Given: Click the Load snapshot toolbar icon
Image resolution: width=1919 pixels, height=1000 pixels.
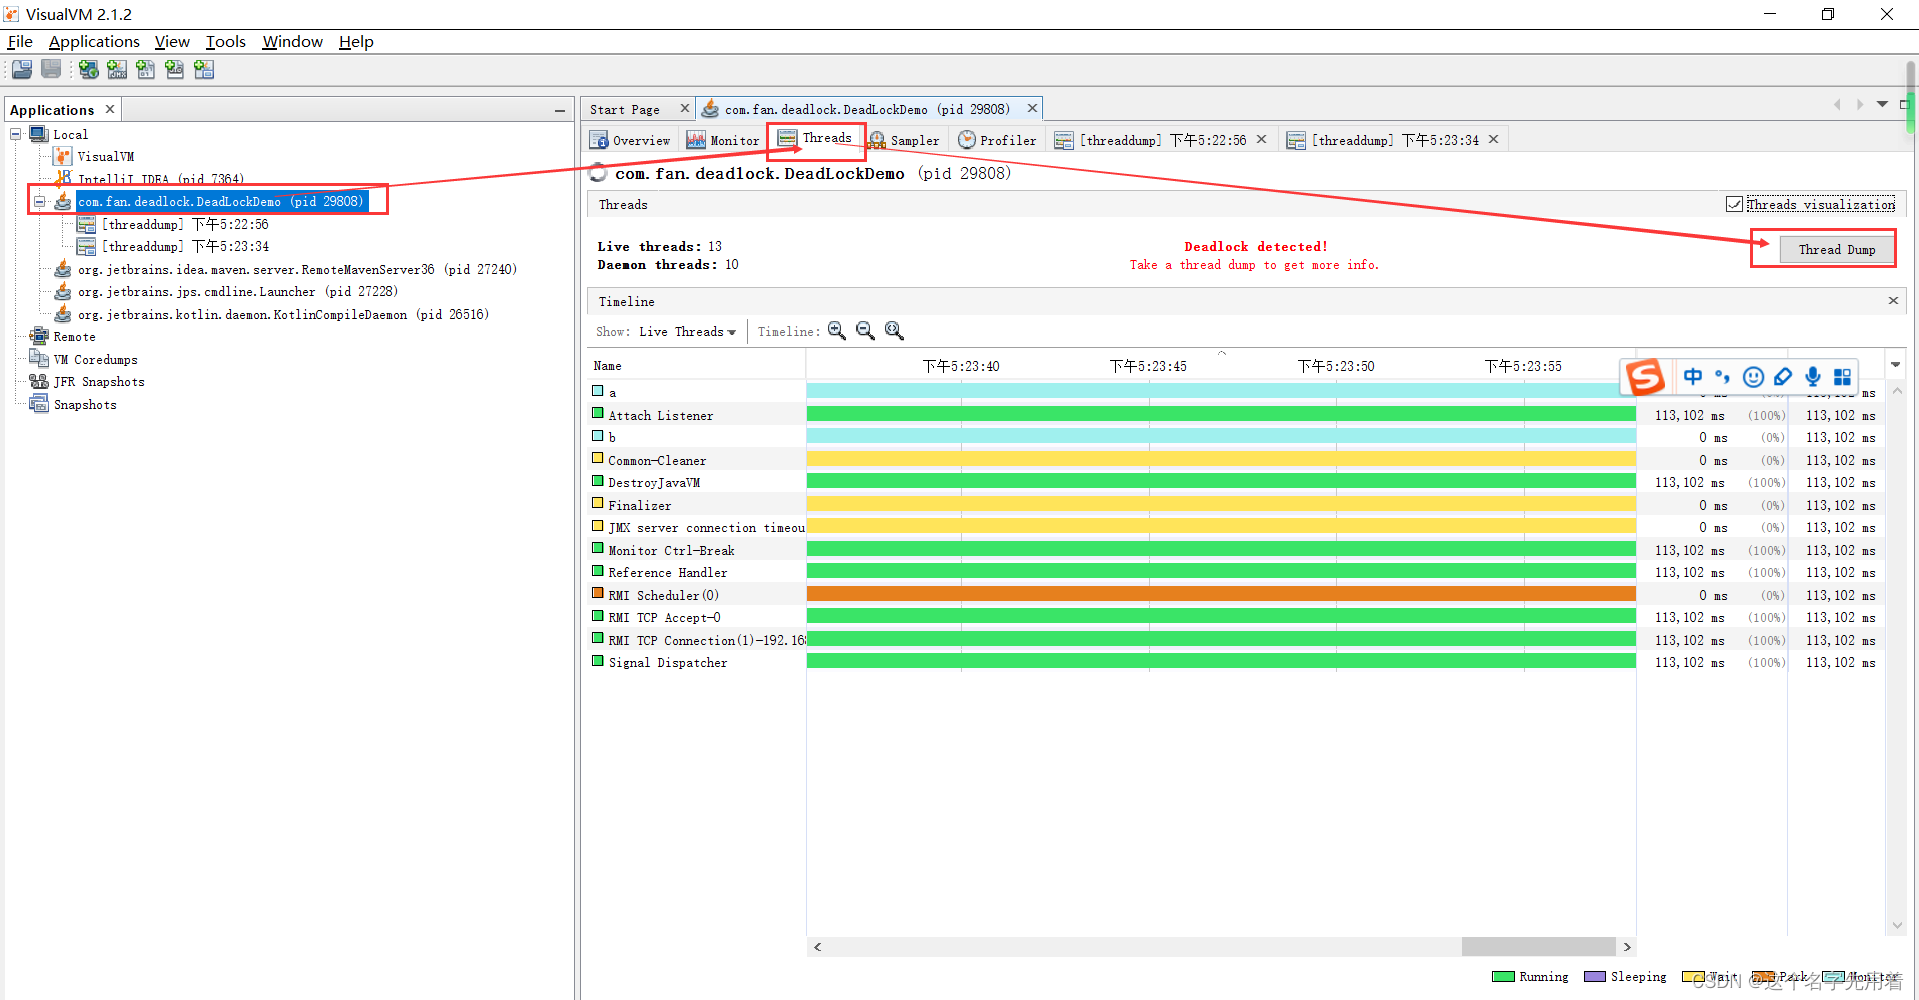Looking at the screenshot, I should click(x=22, y=69).
